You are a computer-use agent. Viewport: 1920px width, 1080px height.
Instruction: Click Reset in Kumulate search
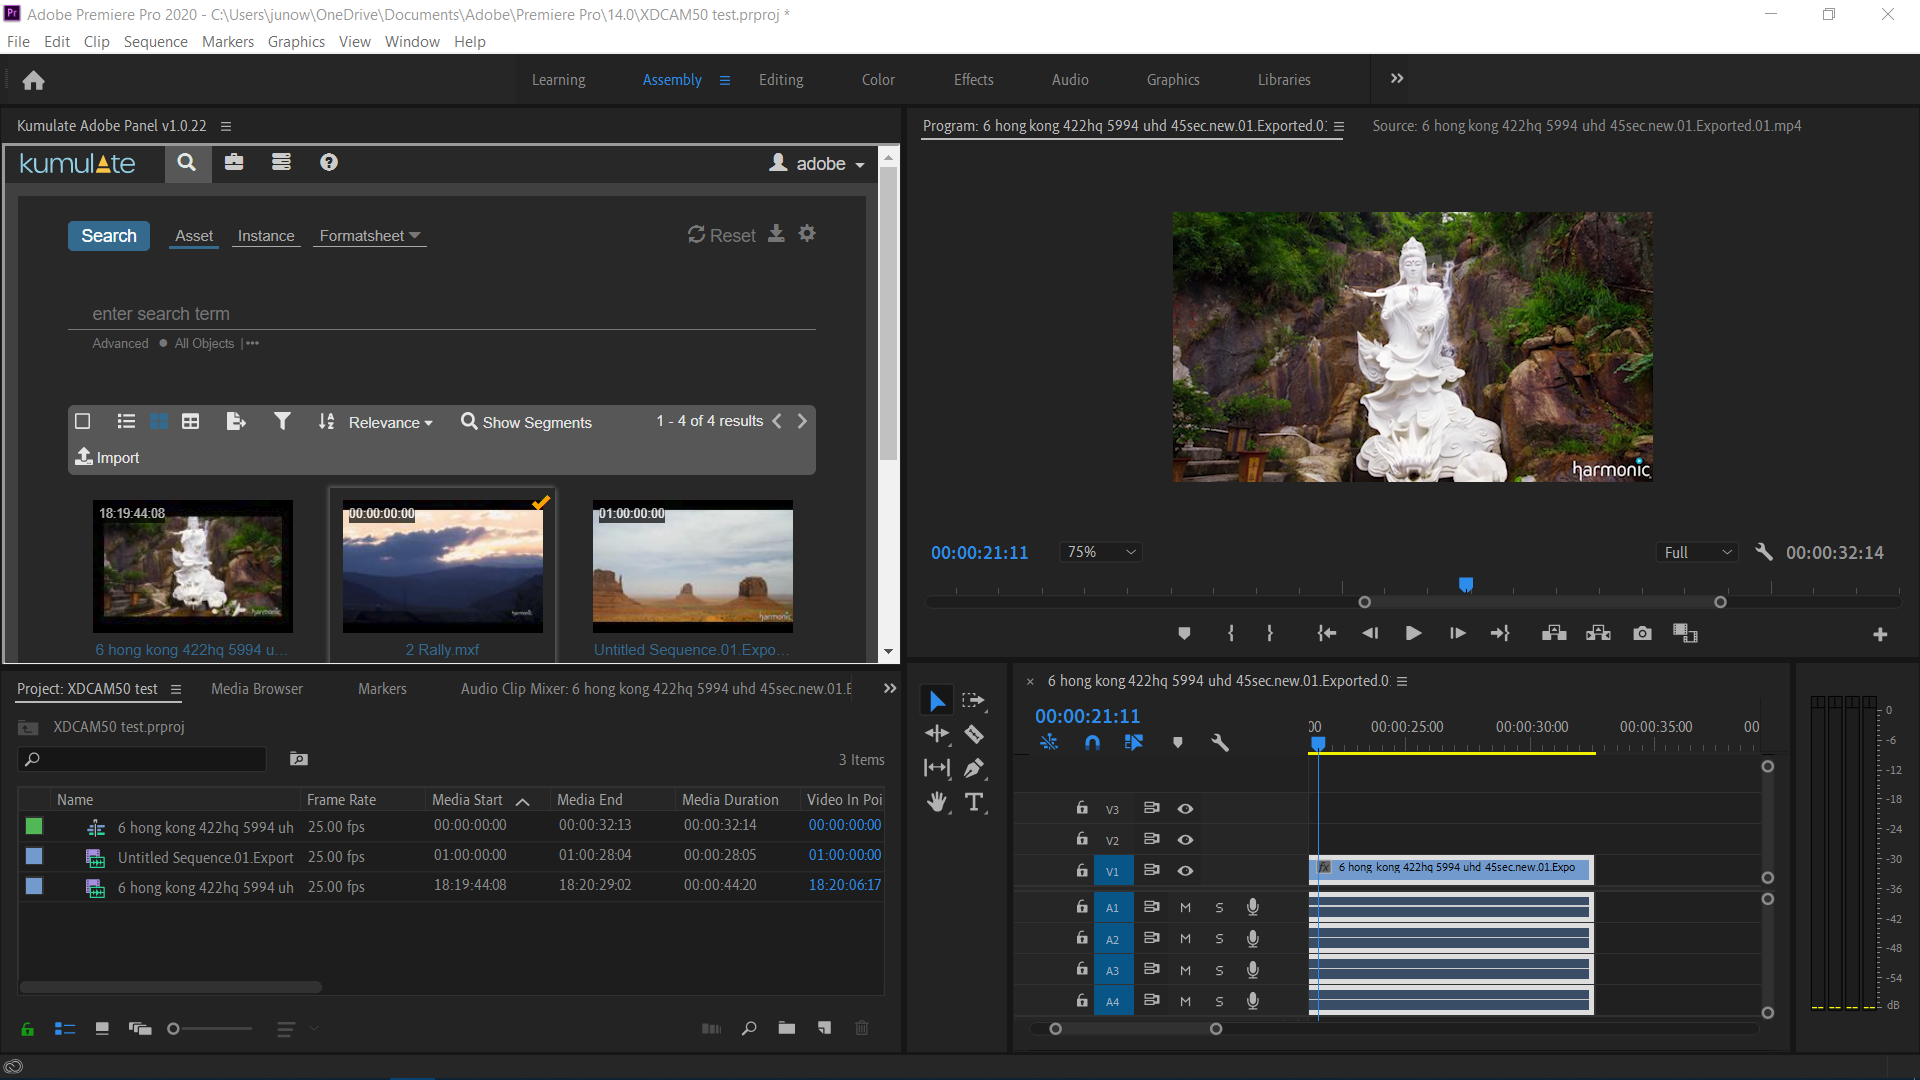click(x=721, y=235)
